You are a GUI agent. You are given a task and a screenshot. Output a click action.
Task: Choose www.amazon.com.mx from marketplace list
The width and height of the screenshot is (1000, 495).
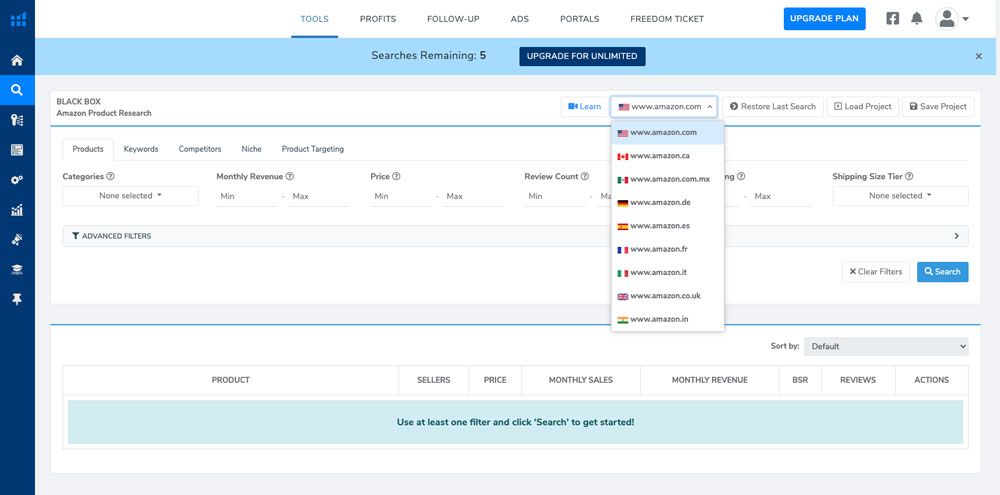[x=668, y=179]
